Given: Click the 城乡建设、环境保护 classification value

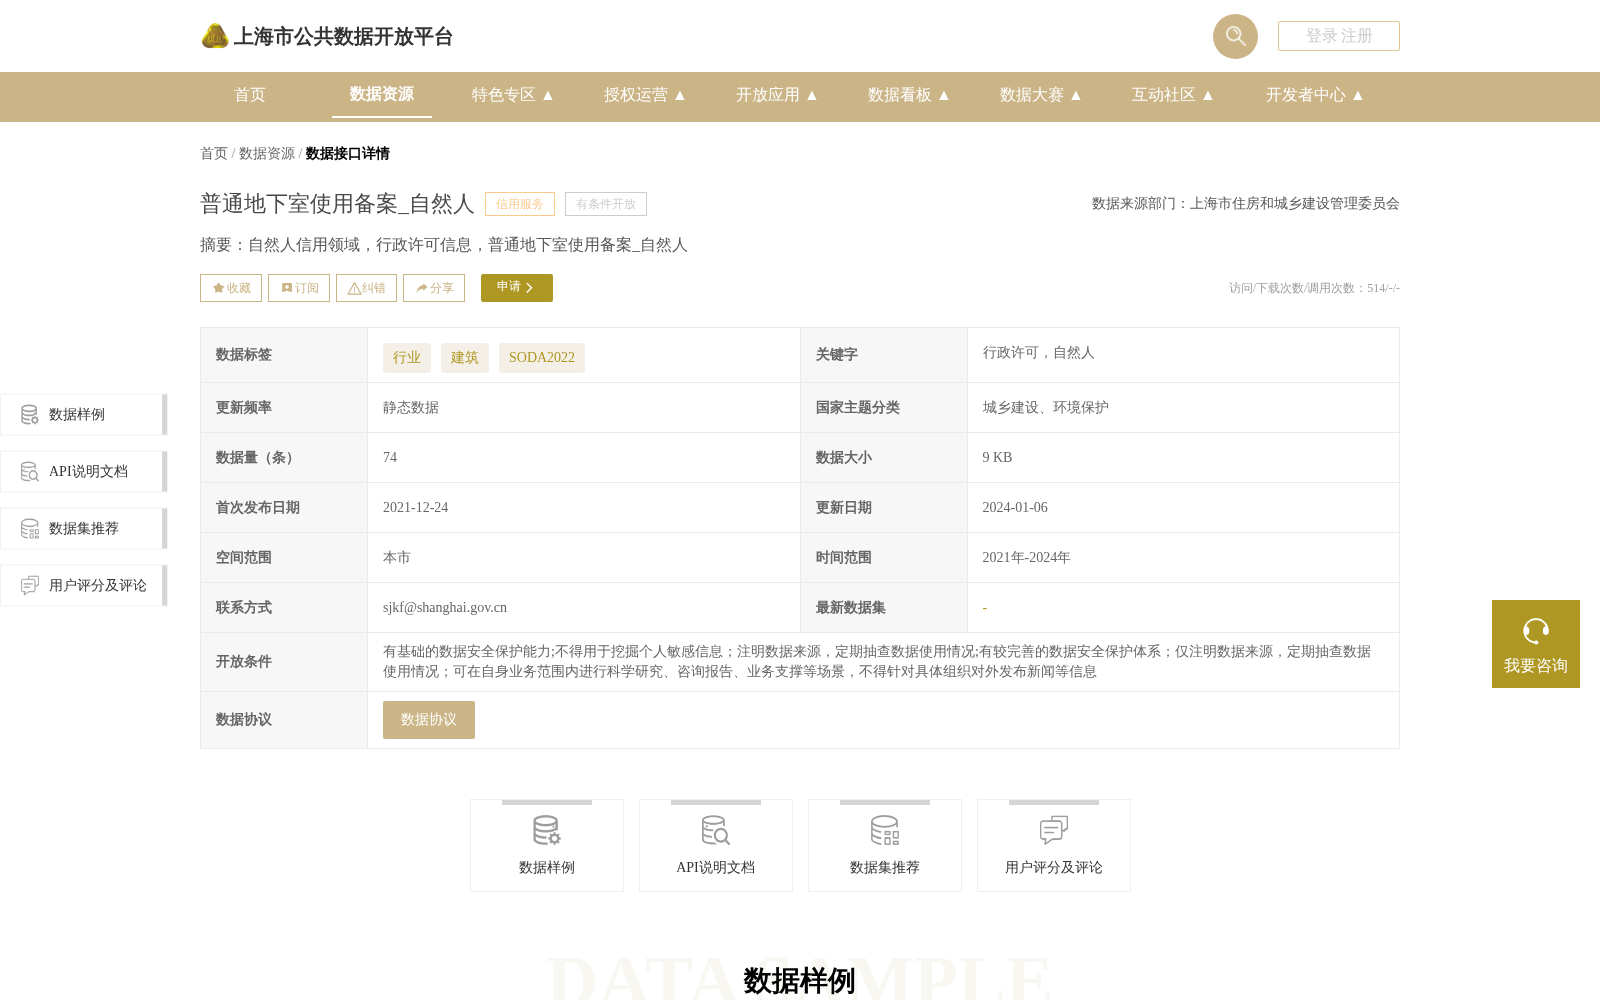Looking at the screenshot, I should 1045,407.
